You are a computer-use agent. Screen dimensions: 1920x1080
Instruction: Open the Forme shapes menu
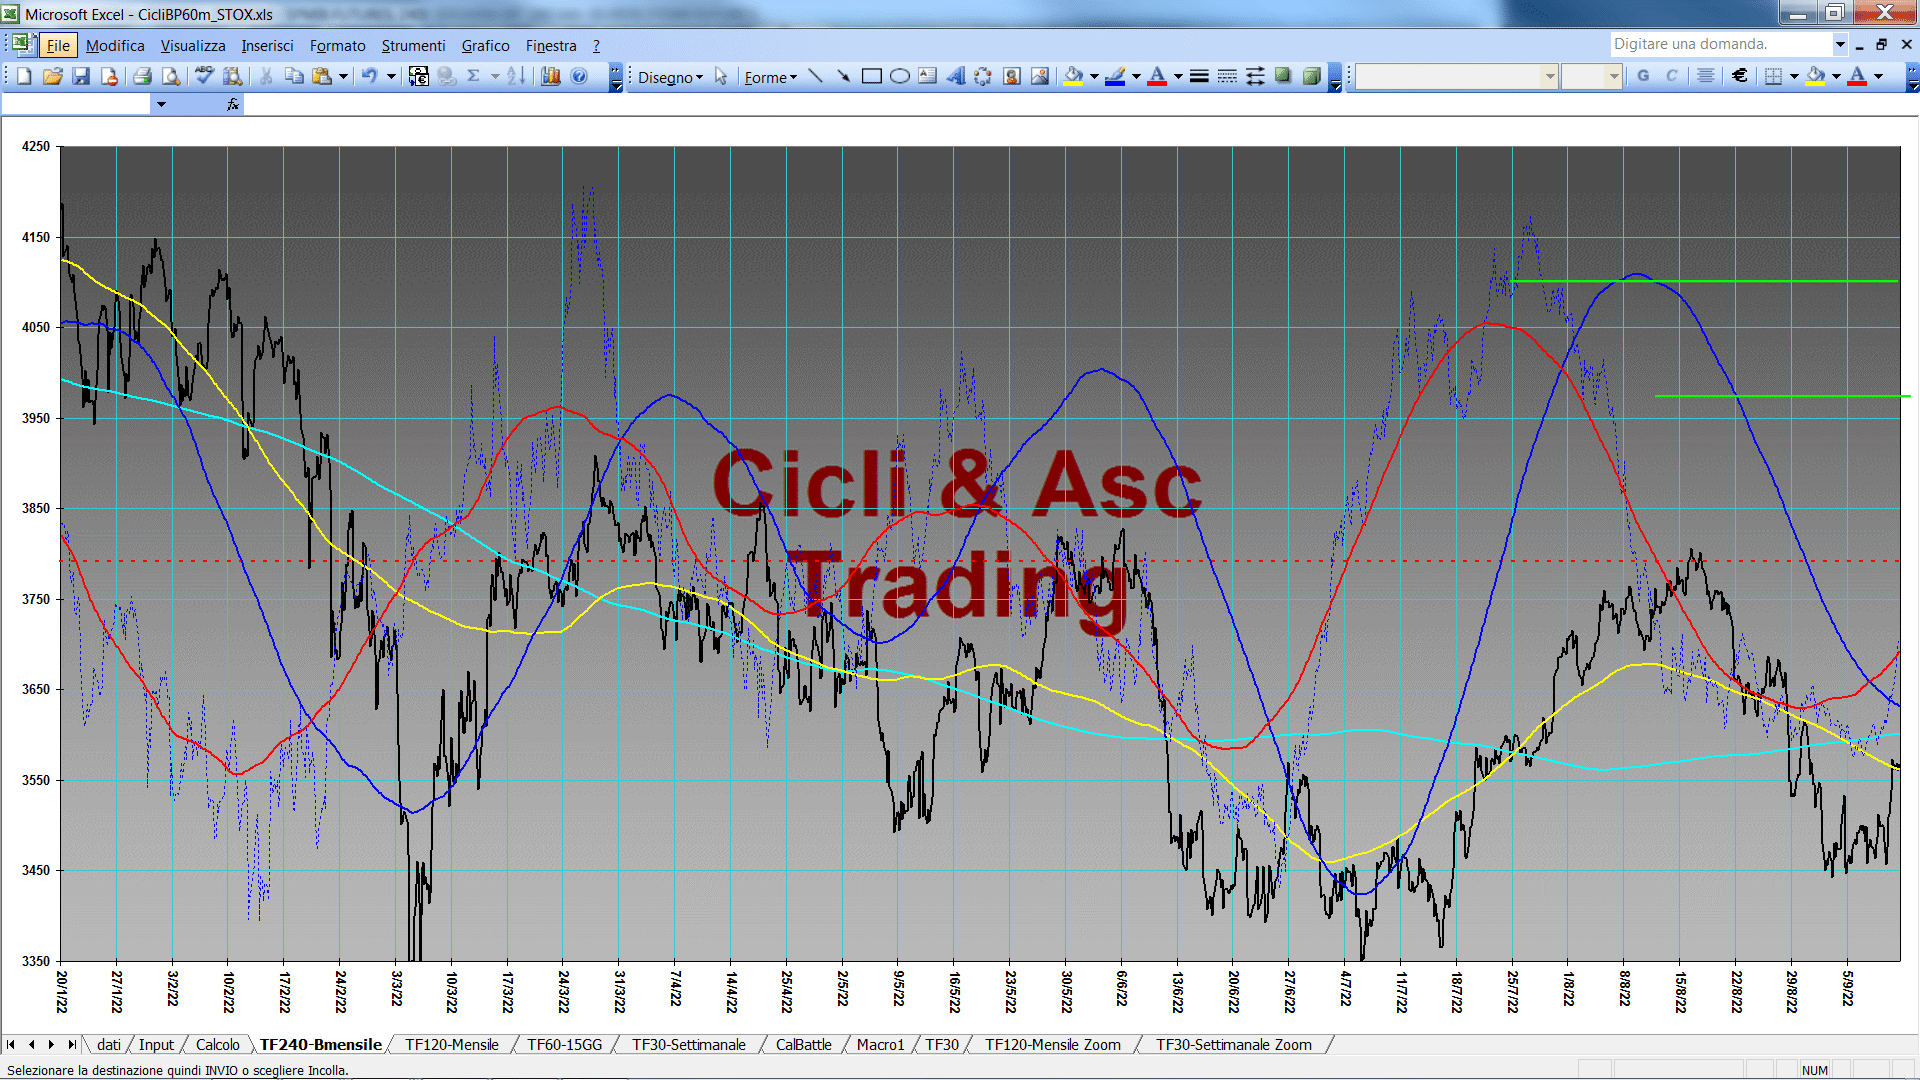click(770, 77)
